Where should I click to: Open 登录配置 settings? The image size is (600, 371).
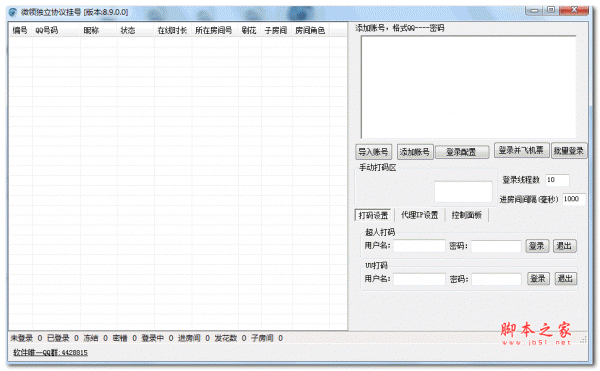461,152
